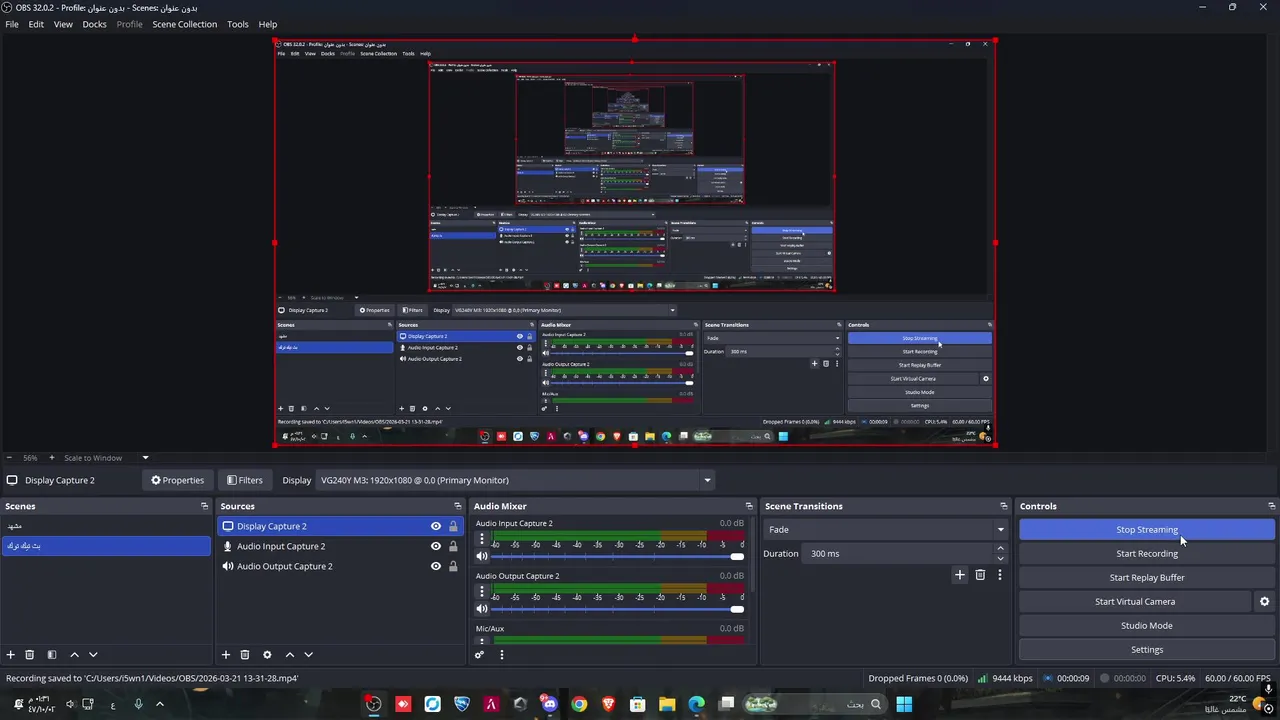
Task: Add a new scene with the plus icon
Action: pos(11,655)
